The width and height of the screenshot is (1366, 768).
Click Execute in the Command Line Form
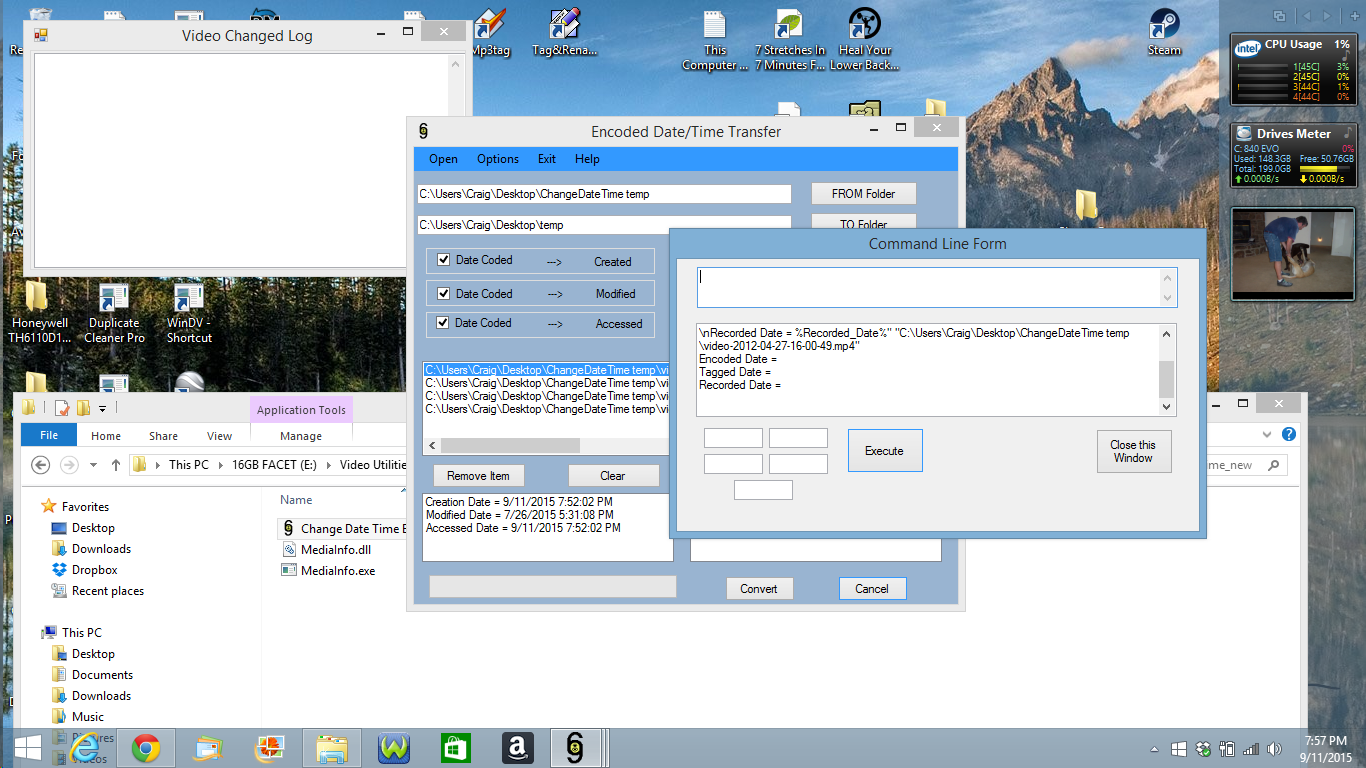(885, 451)
